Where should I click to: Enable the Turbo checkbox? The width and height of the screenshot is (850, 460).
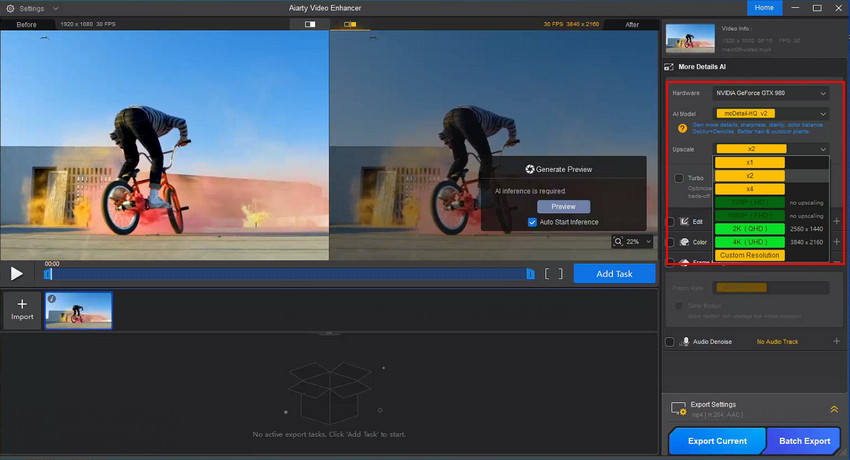[x=679, y=178]
